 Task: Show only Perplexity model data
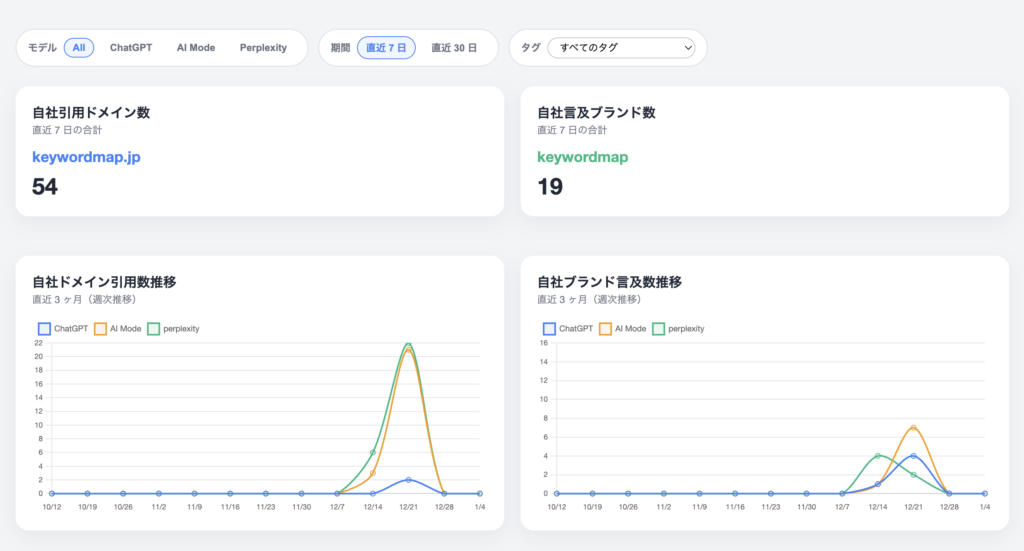click(x=263, y=47)
